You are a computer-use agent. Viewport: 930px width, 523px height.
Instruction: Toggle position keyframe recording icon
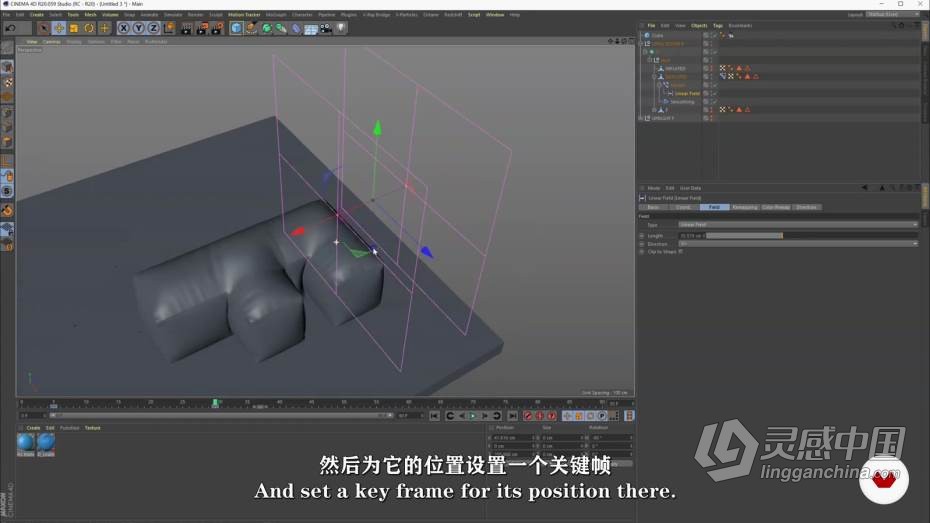[x=567, y=416]
